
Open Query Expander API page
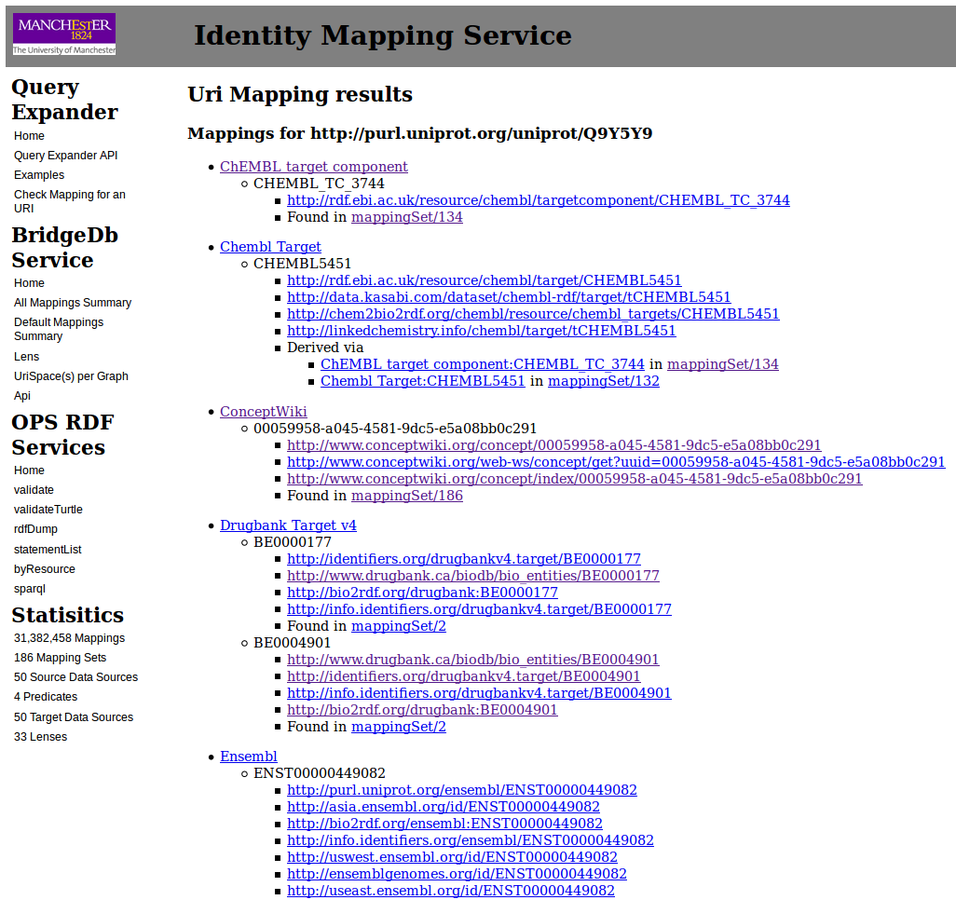(66, 155)
